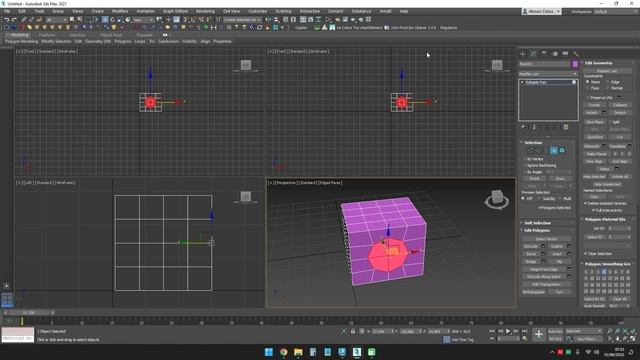The width and height of the screenshot is (640, 360).
Task: Click Go to Start playback button
Action: point(492,331)
